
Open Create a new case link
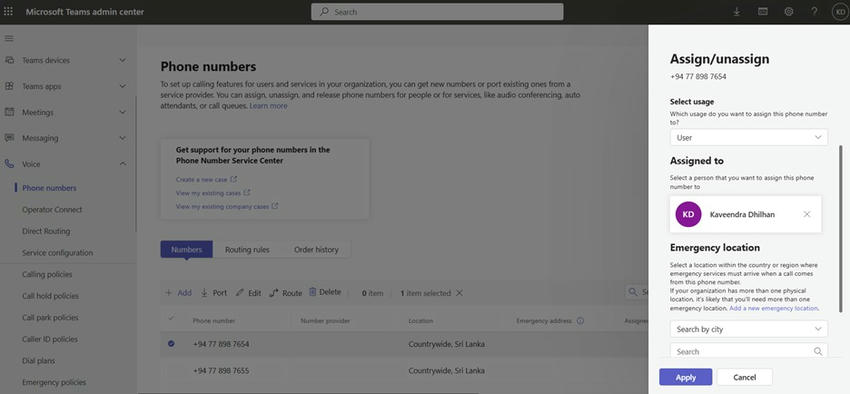coord(206,179)
